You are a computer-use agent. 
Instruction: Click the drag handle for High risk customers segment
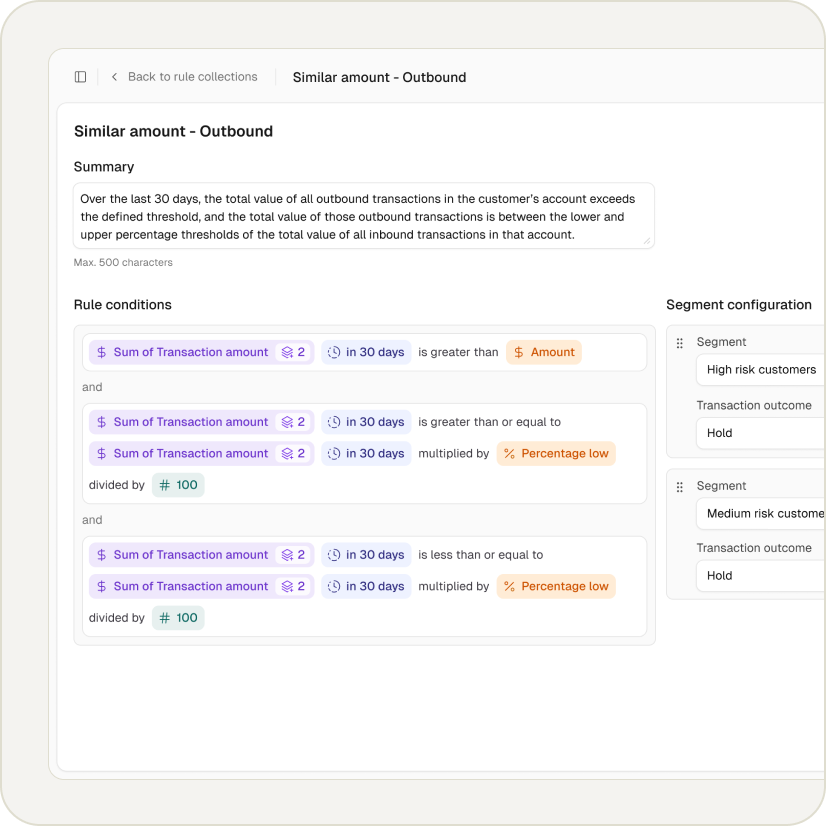(x=680, y=343)
